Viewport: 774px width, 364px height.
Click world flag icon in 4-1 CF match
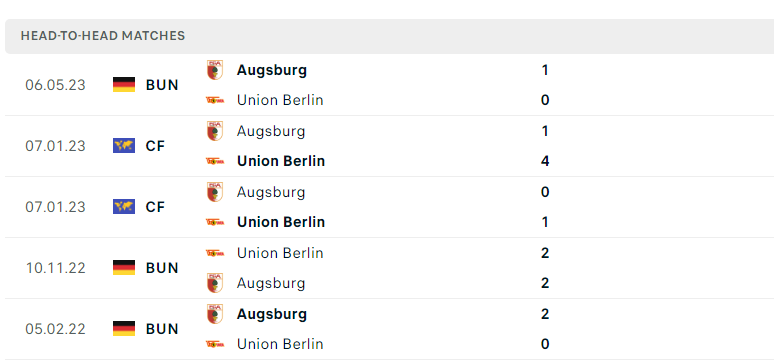[124, 146]
